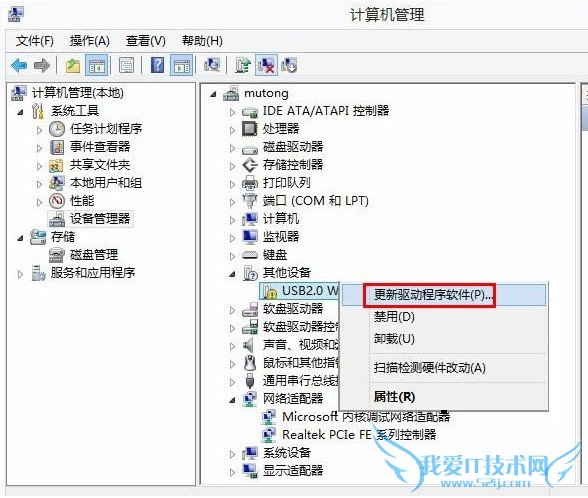Click the blue Back arrow toolbar icon
This screenshot has height=498, width=588.
coord(19,66)
